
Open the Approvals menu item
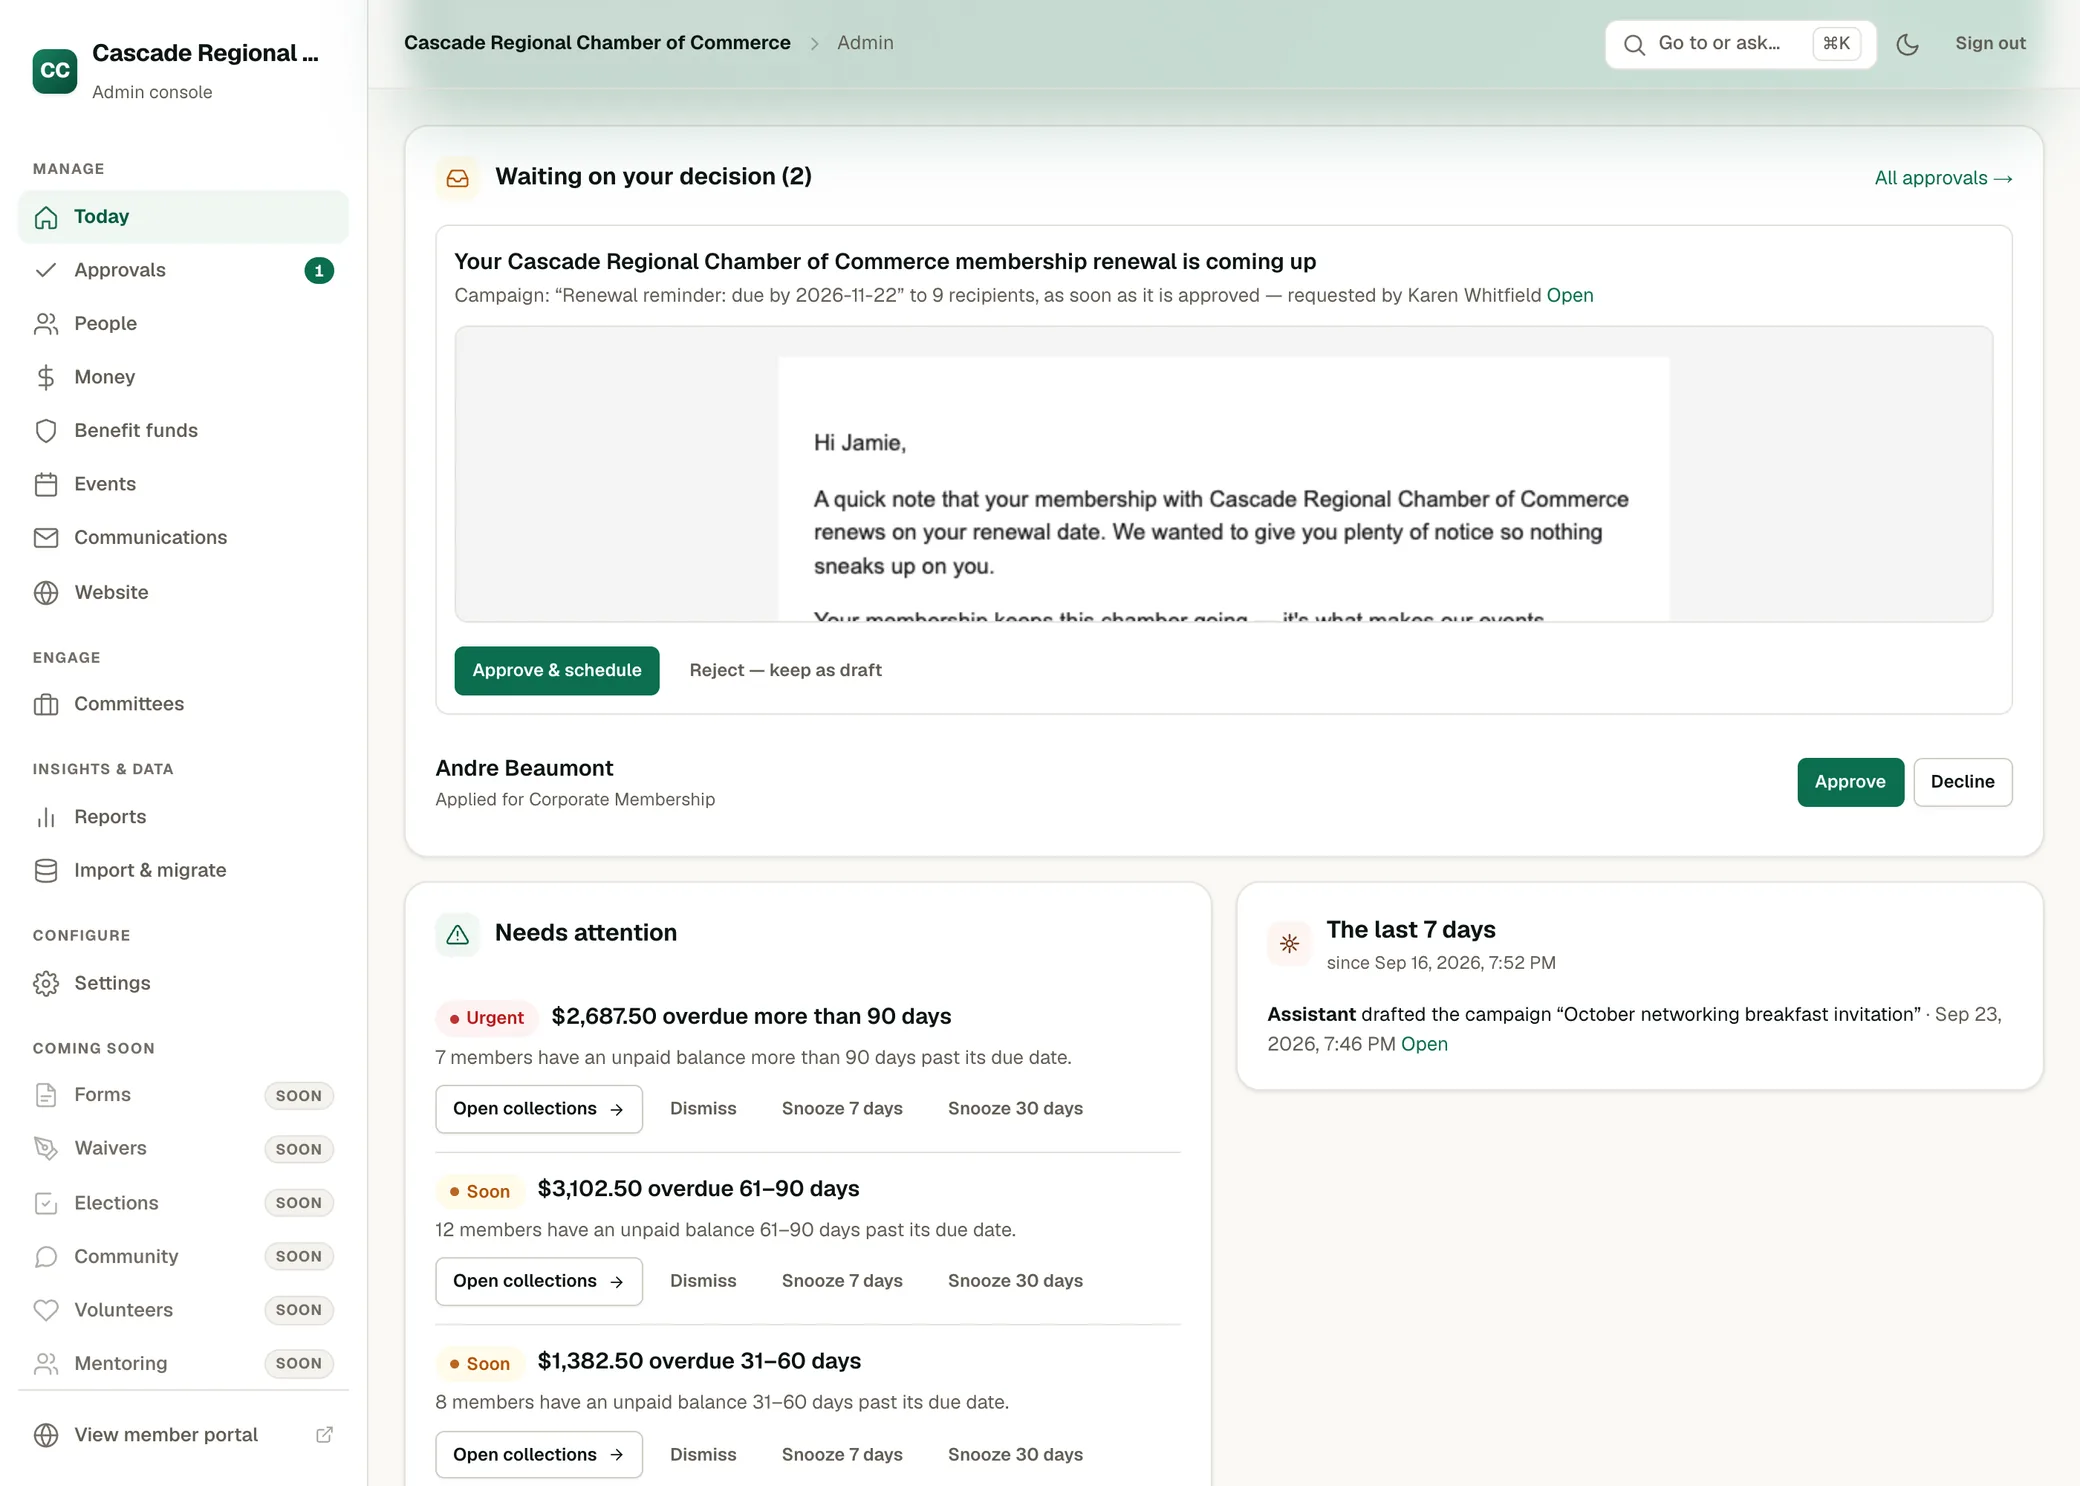[x=183, y=270]
